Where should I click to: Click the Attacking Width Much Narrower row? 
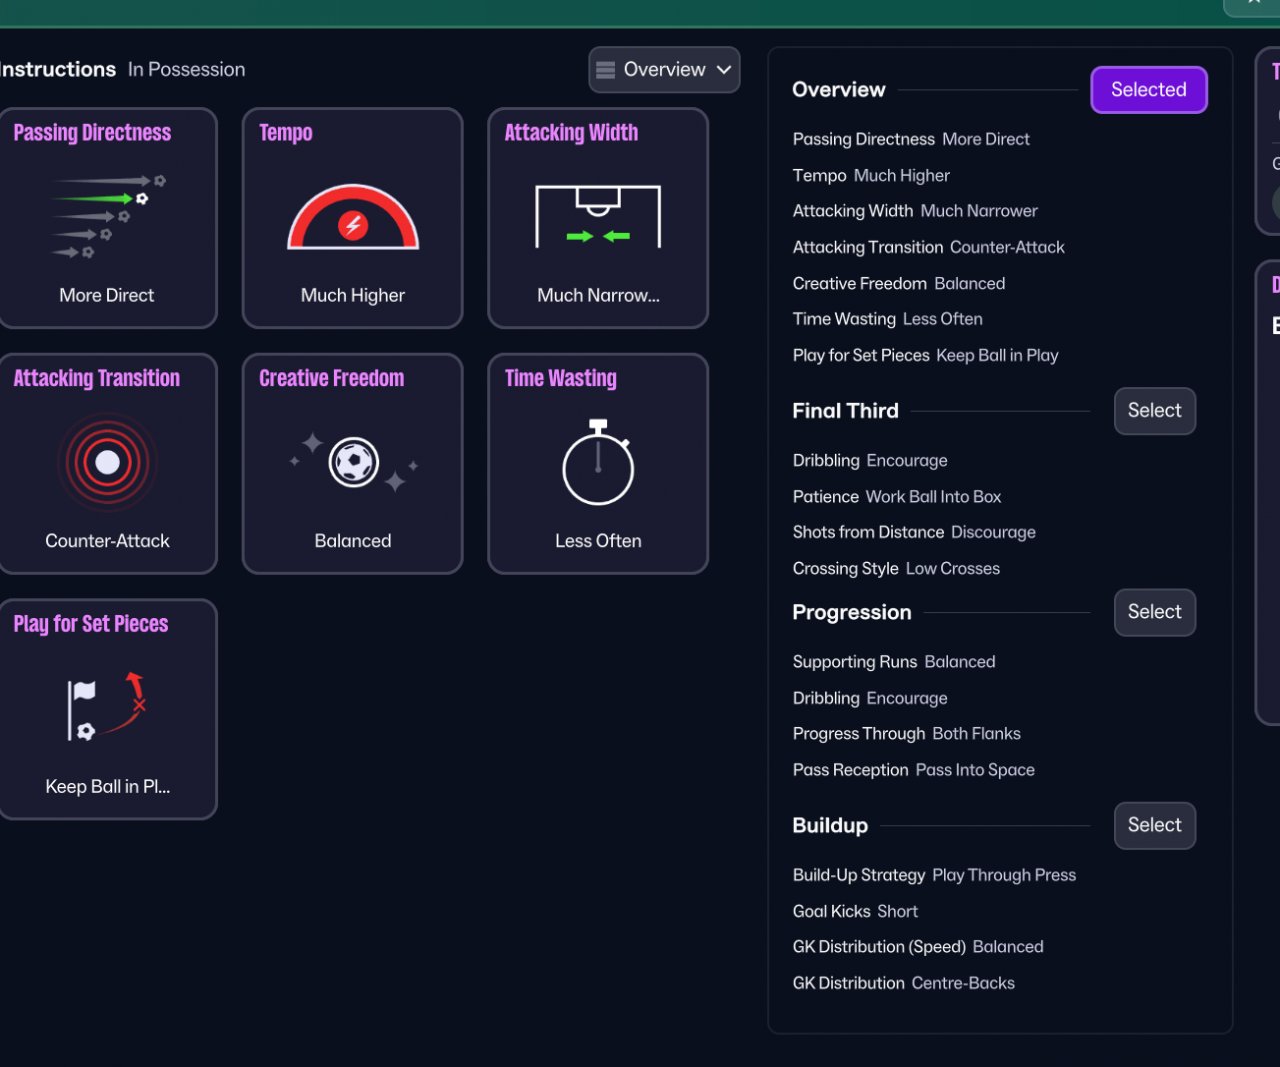(x=915, y=211)
